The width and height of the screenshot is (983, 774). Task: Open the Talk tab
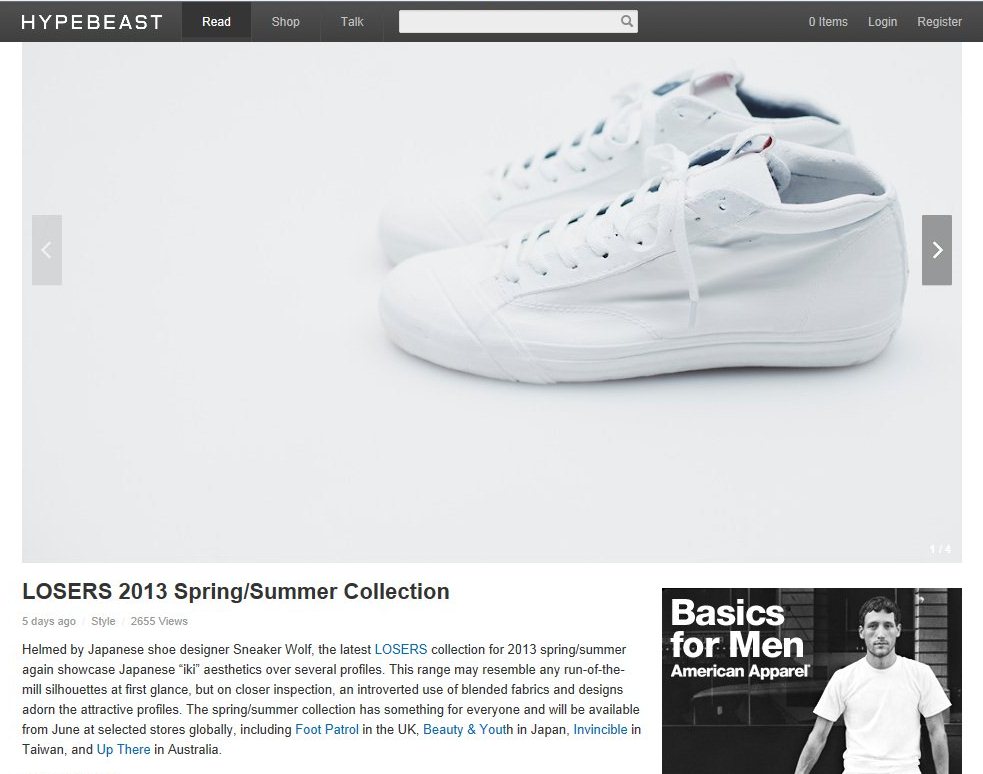(x=352, y=21)
